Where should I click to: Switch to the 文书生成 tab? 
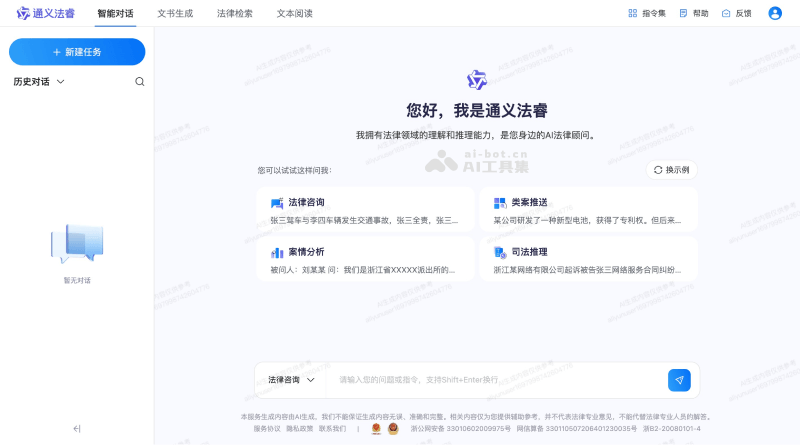point(175,13)
